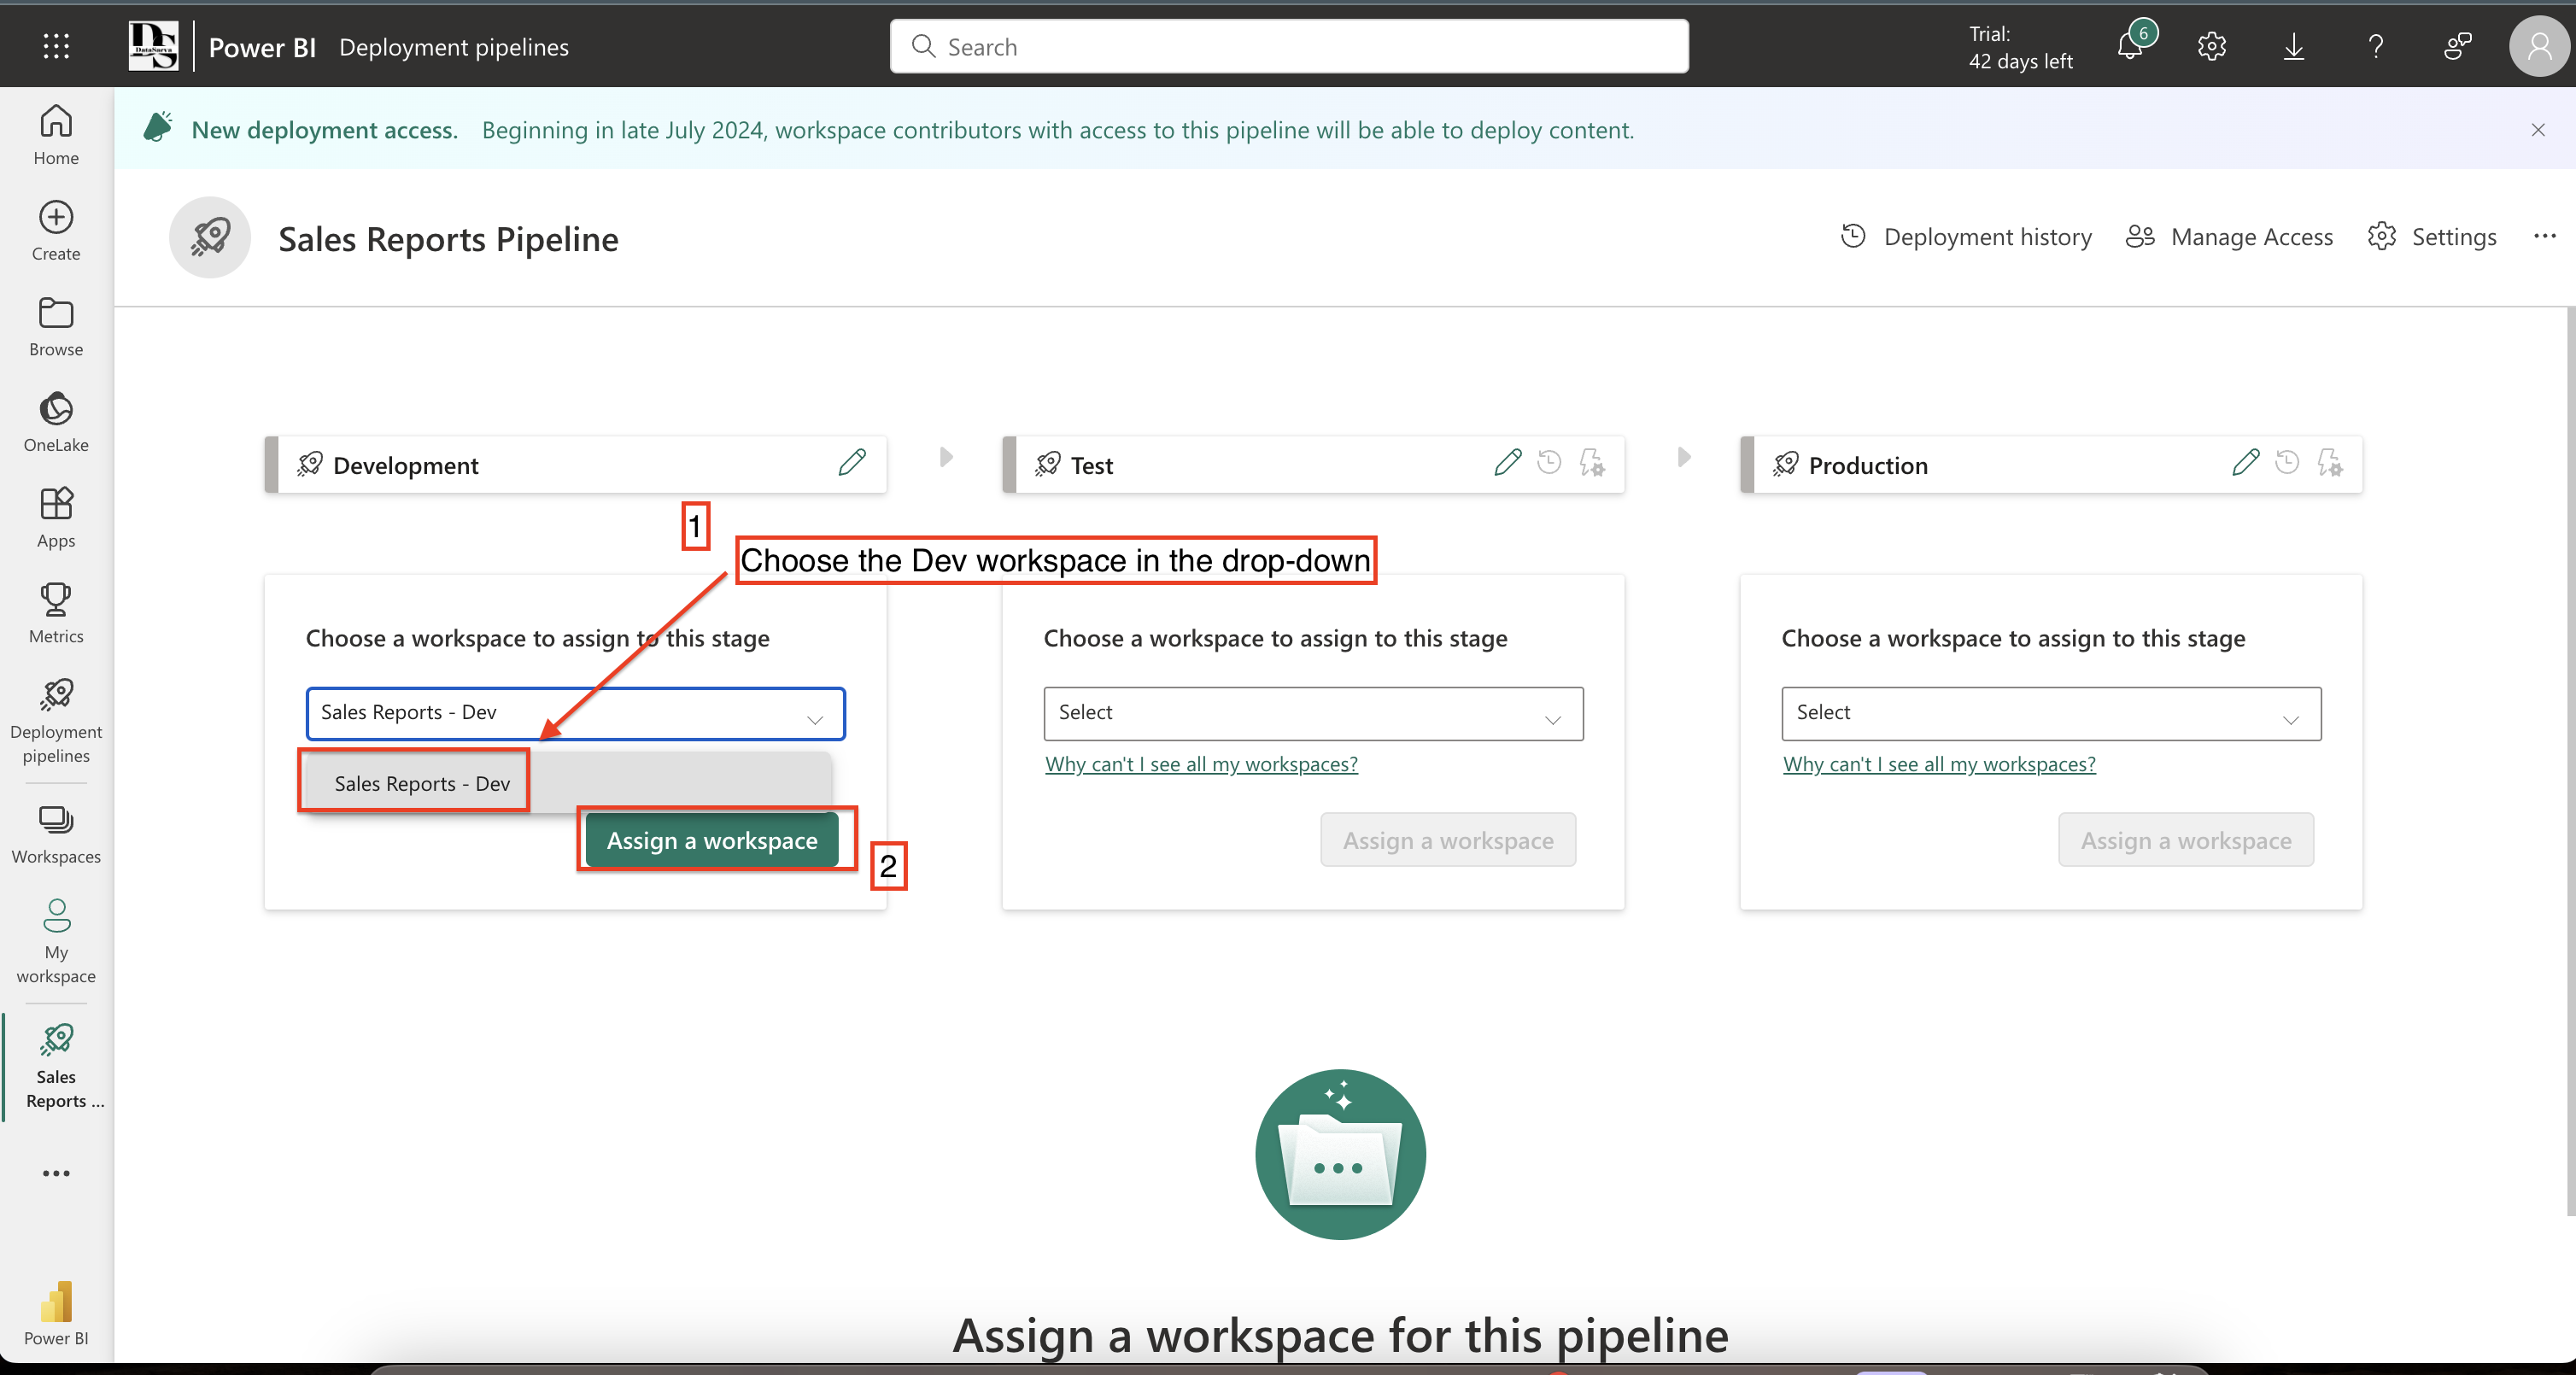Screen dimensions: 2576x1375
Task: Open Test stage deployment history icon
Action: [x=1549, y=463]
